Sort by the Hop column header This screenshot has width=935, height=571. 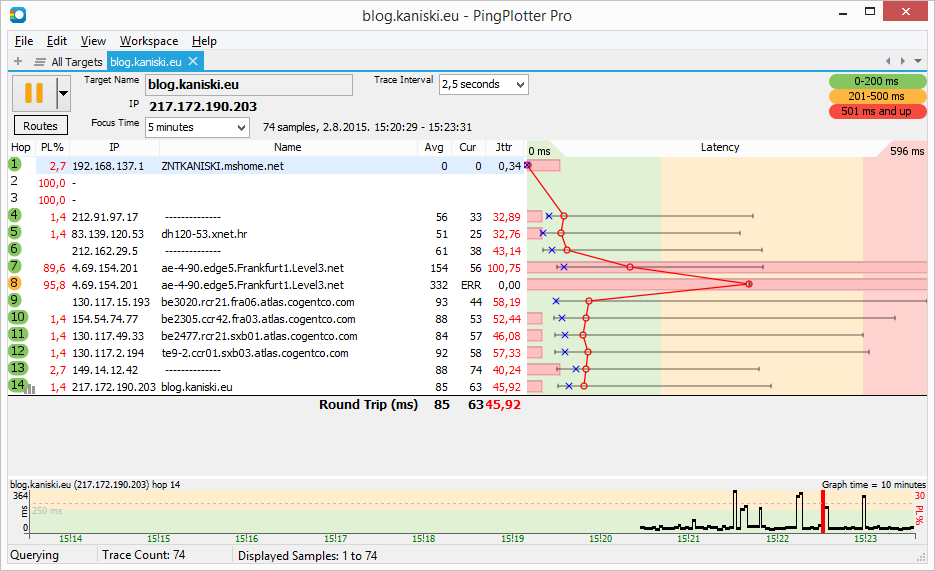(21, 147)
